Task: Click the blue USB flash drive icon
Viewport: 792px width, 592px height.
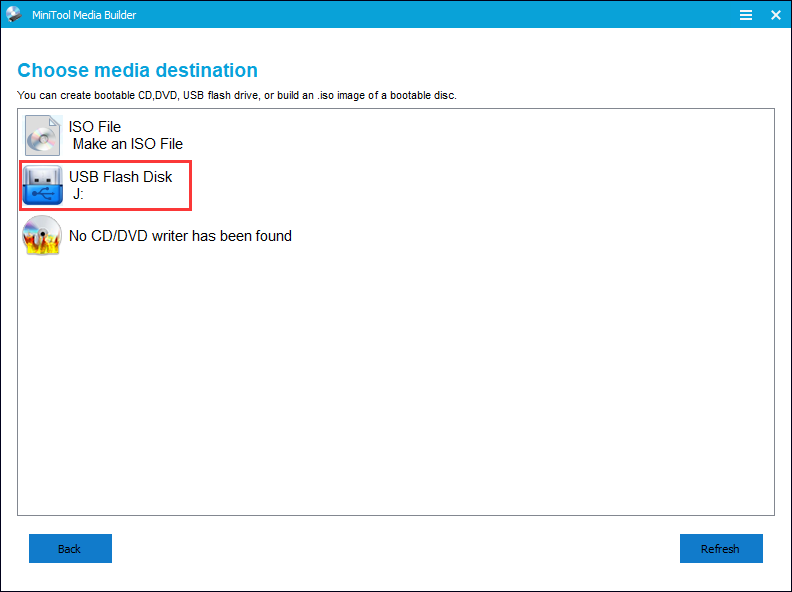Action: click(43, 185)
